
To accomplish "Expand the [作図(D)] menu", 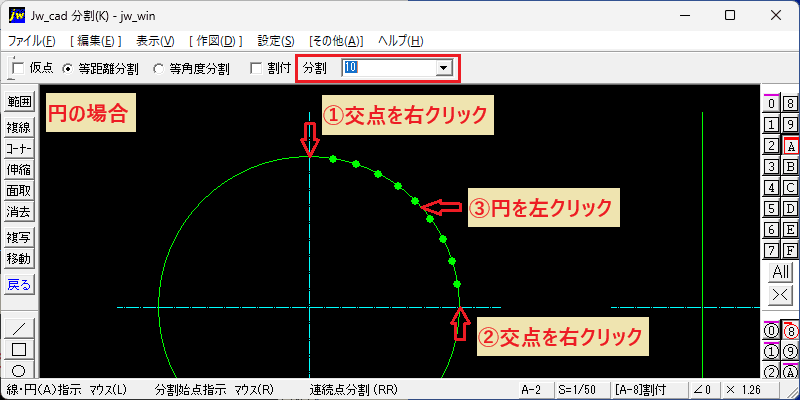I will pyautogui.click(x=215, y=41).
